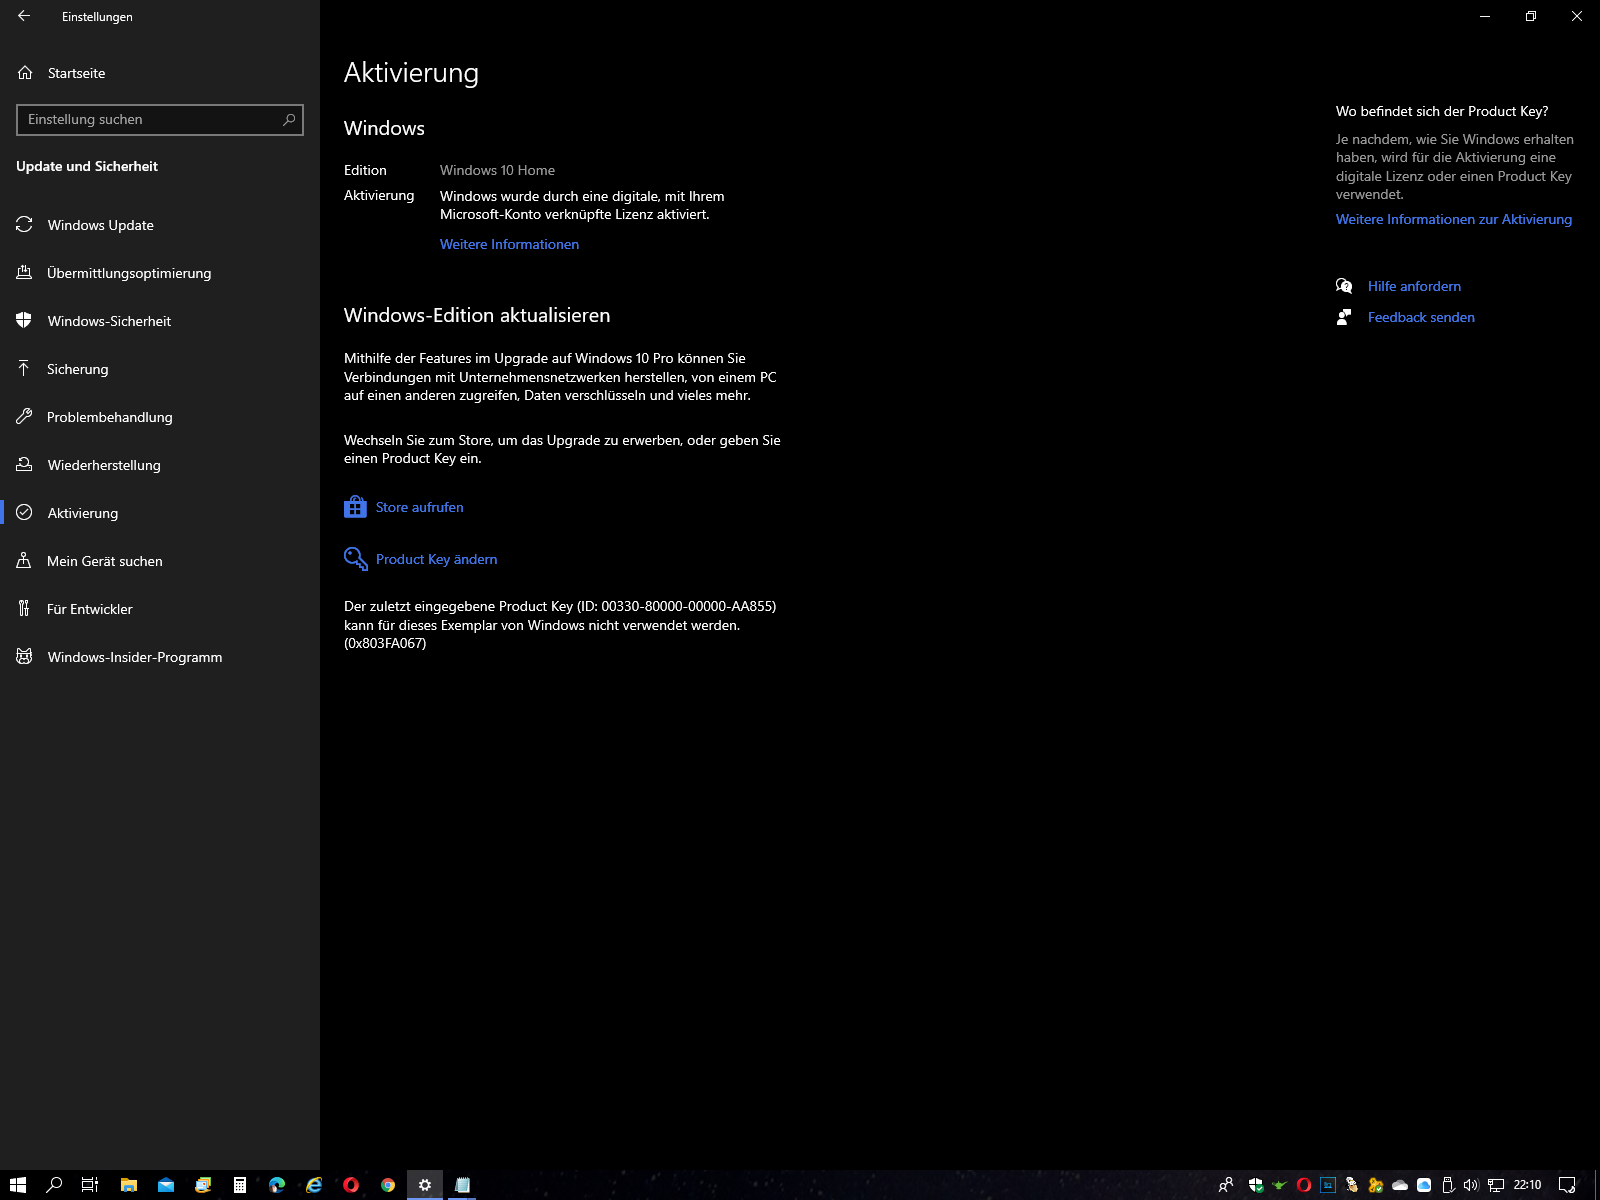Click the Update und Sicherheit section title
This screenshot has width=1600, height=1200.
[87, 166]
